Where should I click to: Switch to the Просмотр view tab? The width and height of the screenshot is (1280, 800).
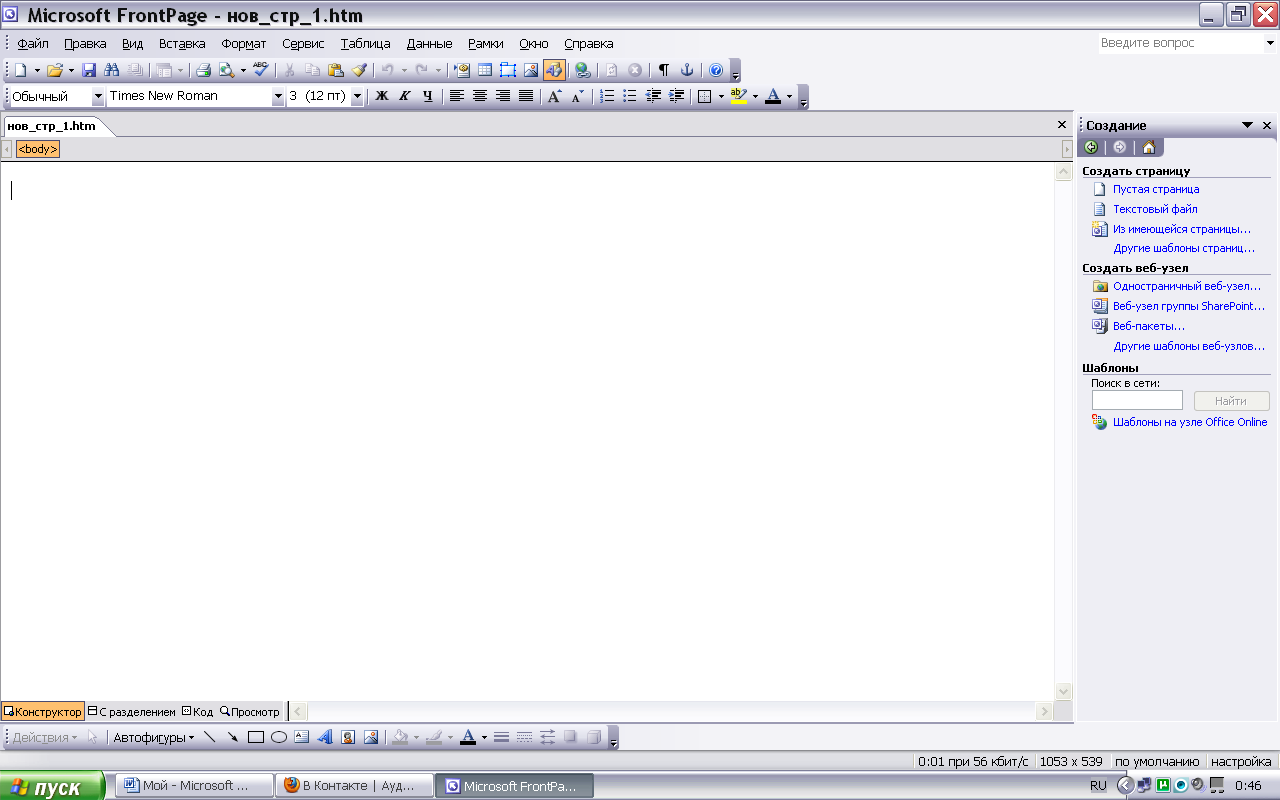(250, 711)
